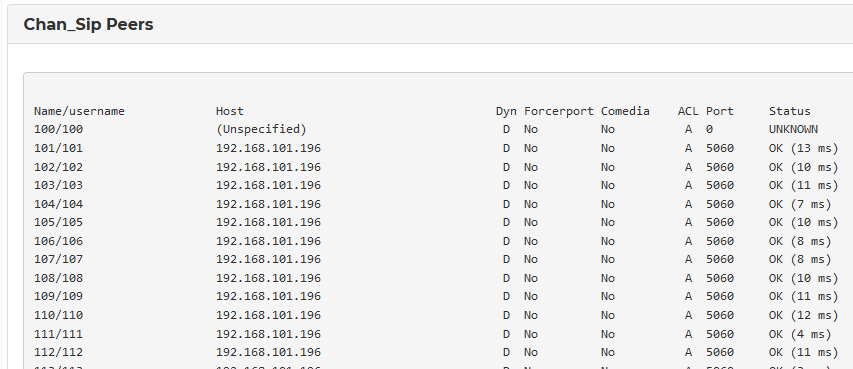The image size is (853, 369).
Task: Click peer name 109/109
Action: click(x=58, y=296)
